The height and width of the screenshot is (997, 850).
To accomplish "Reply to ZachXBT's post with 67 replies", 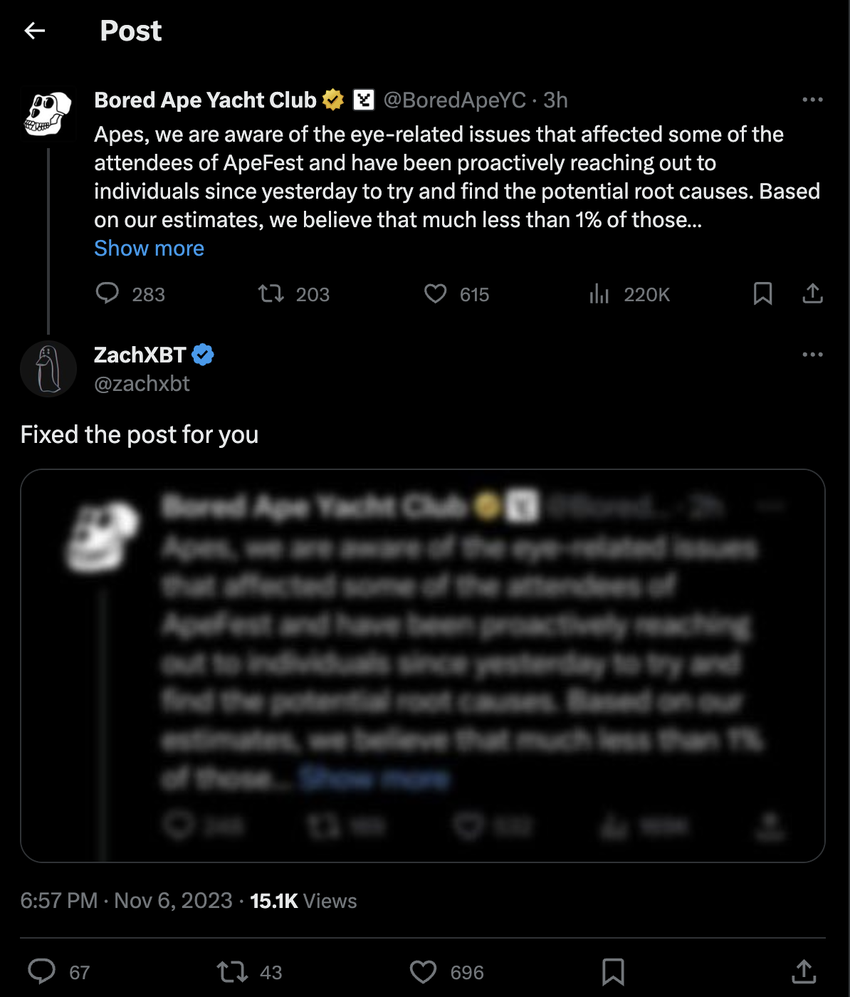I will [43, 971].
